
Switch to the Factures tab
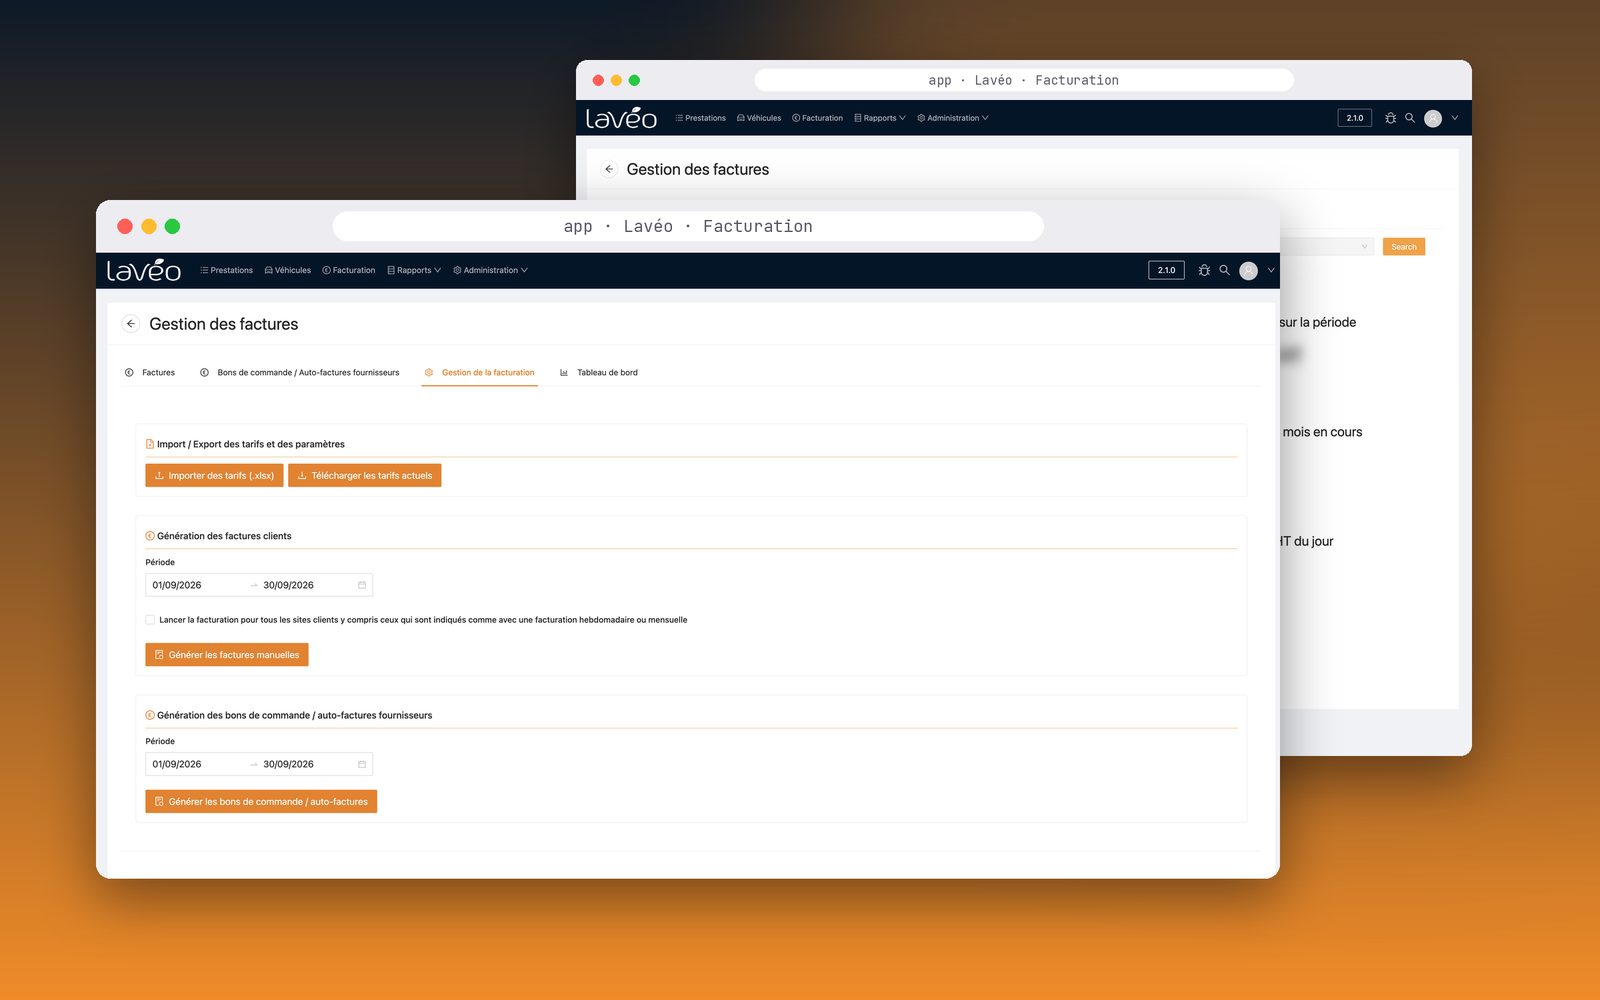tap(150, 373)
